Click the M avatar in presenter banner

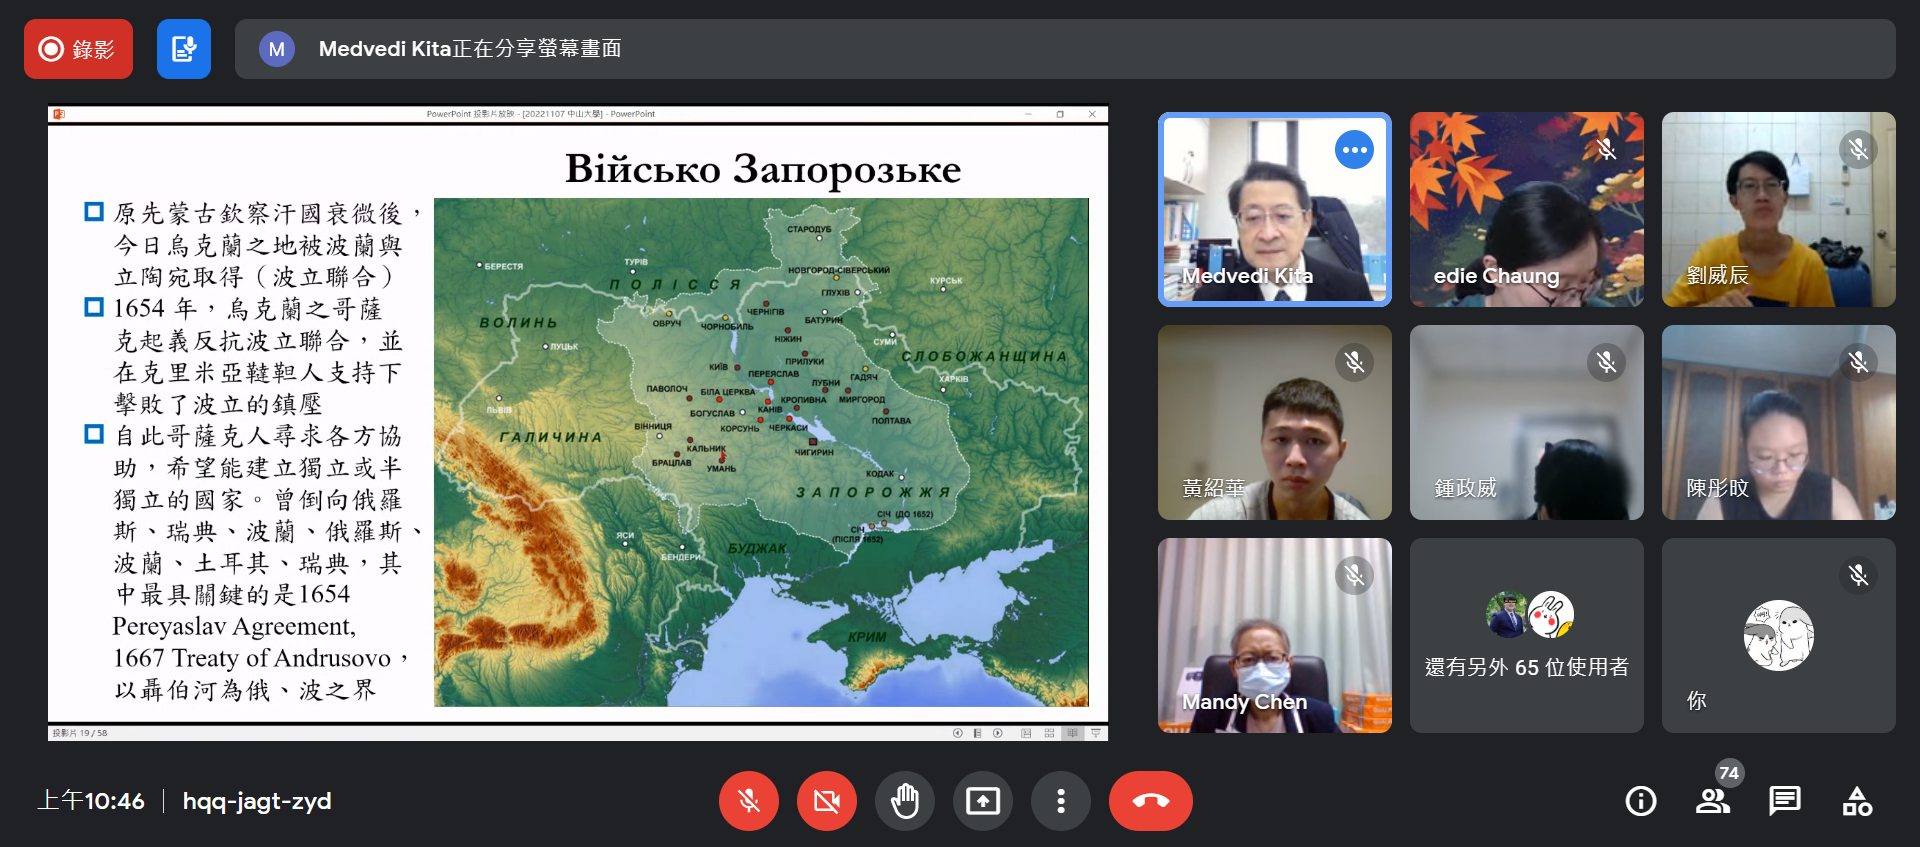pos(277,49)
